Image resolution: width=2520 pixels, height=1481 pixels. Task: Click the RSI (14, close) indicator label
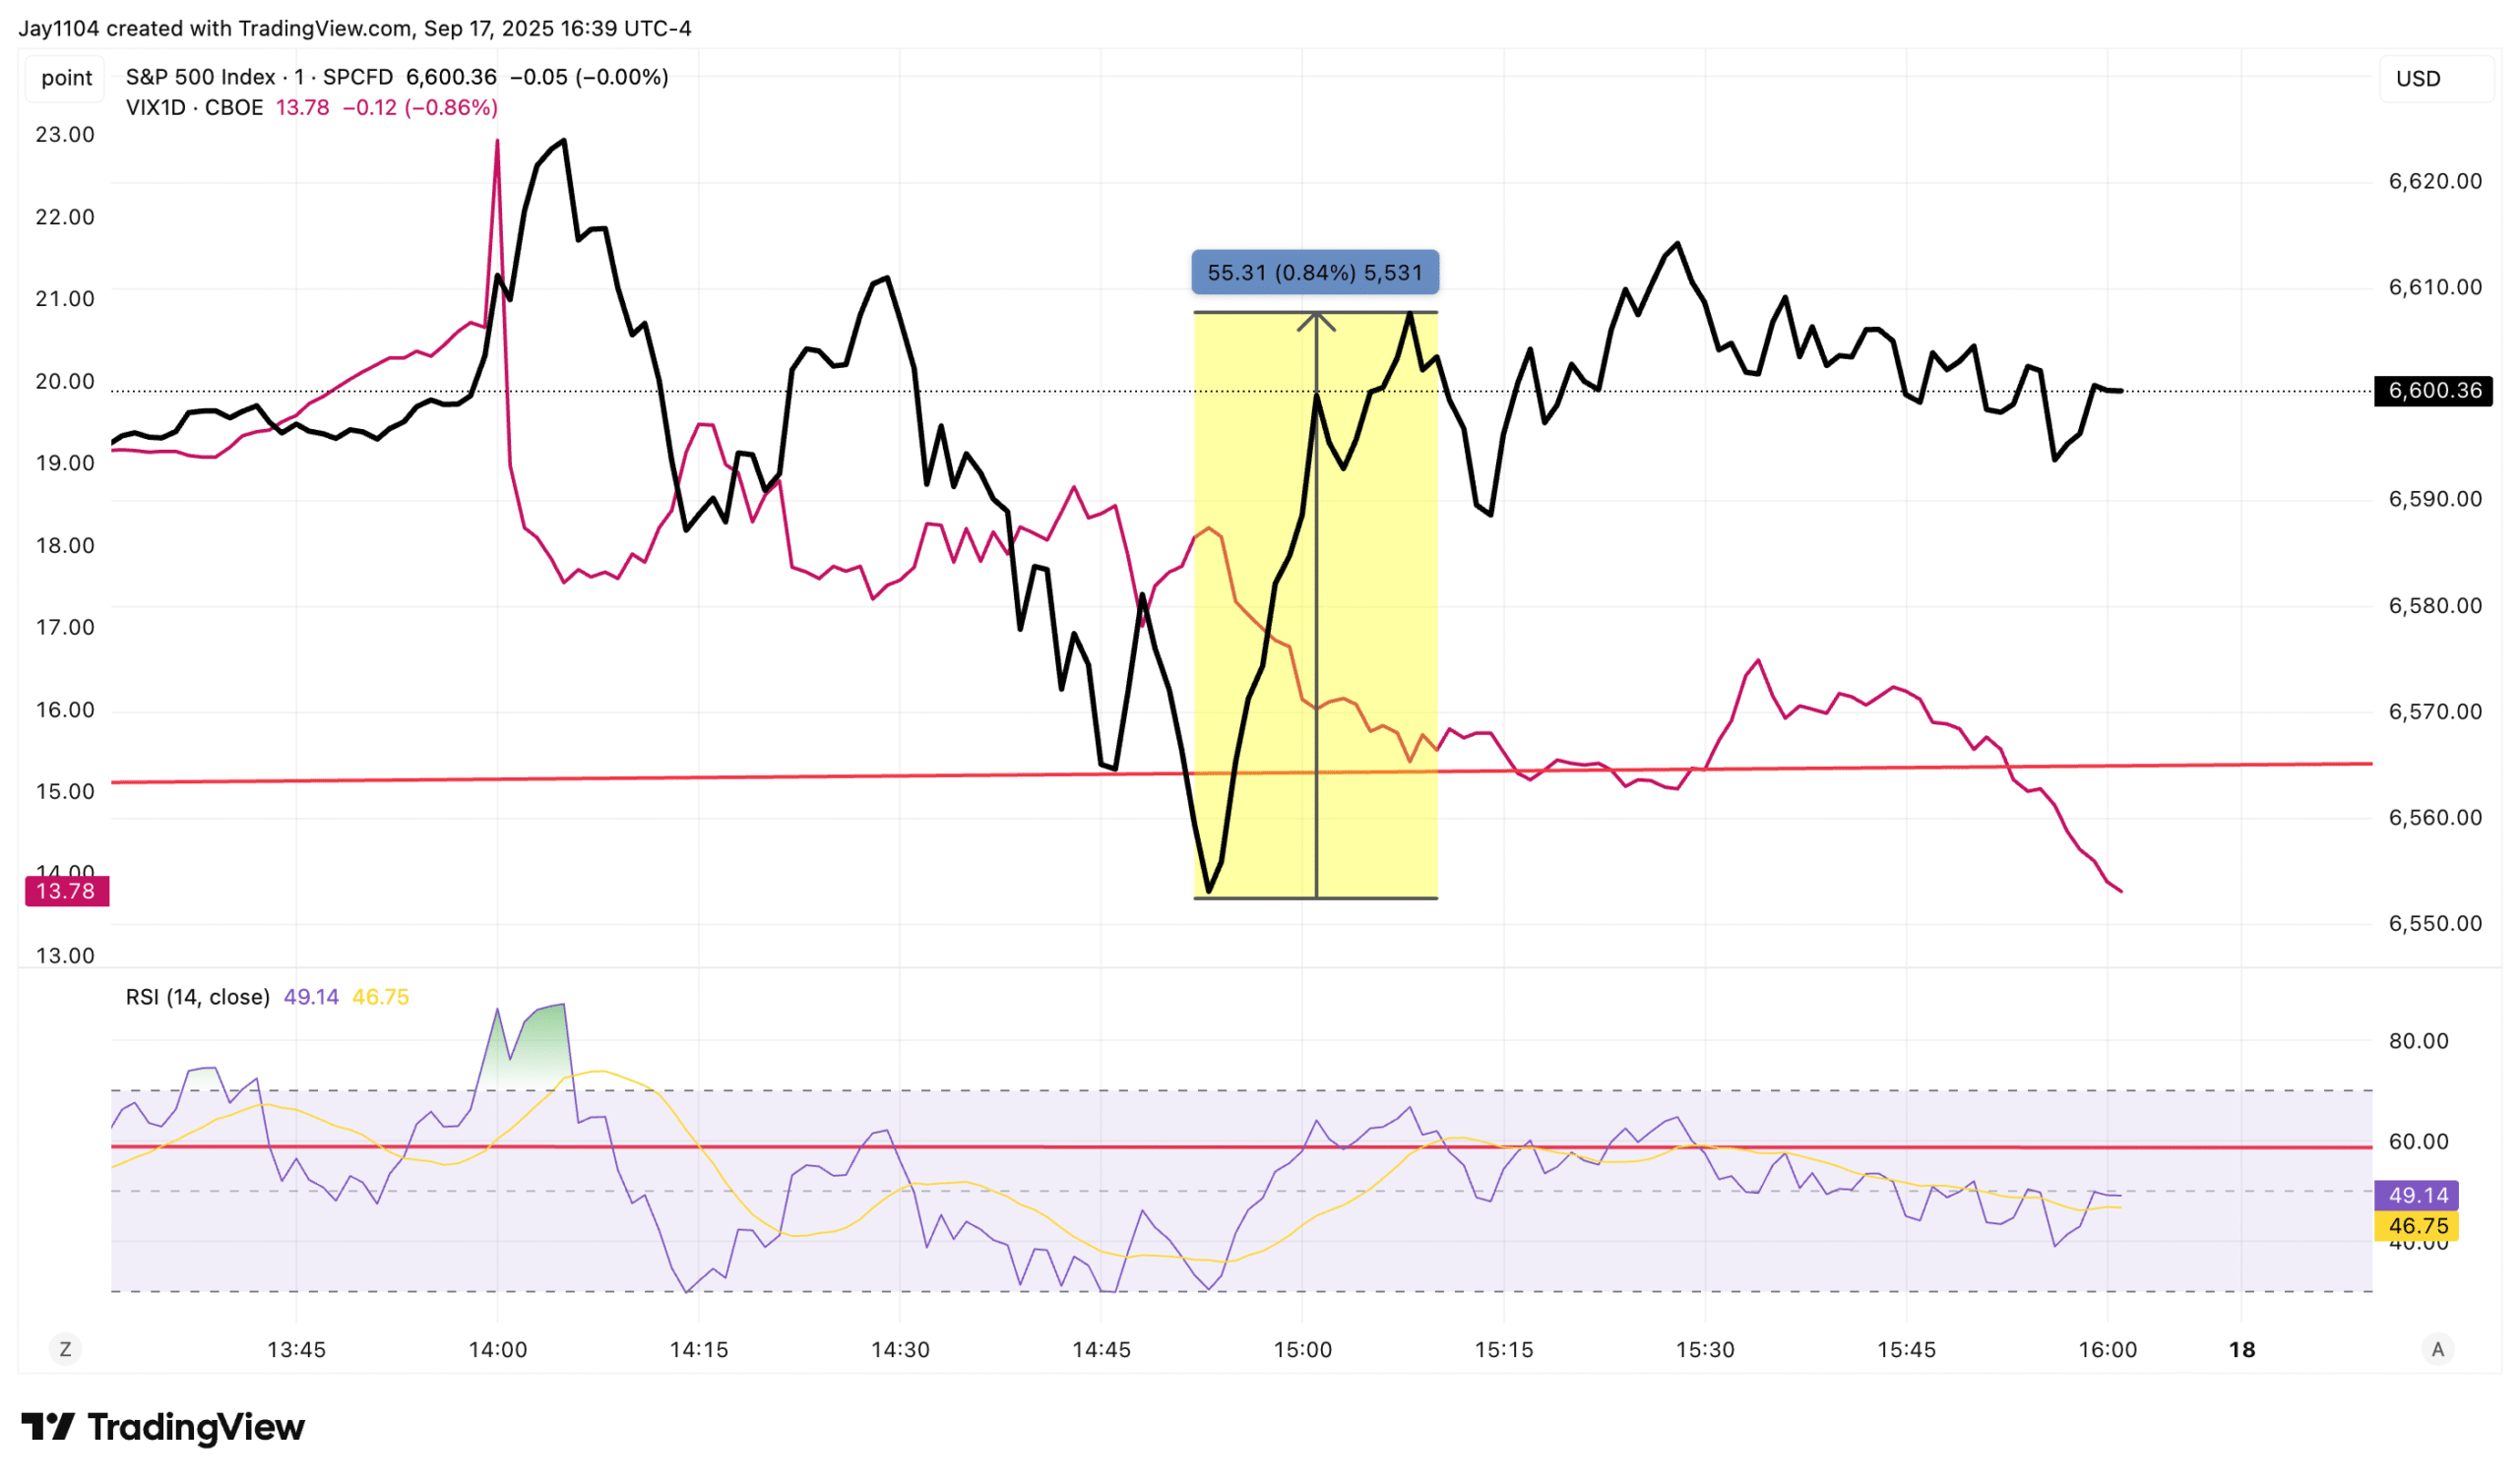point(197,997)
